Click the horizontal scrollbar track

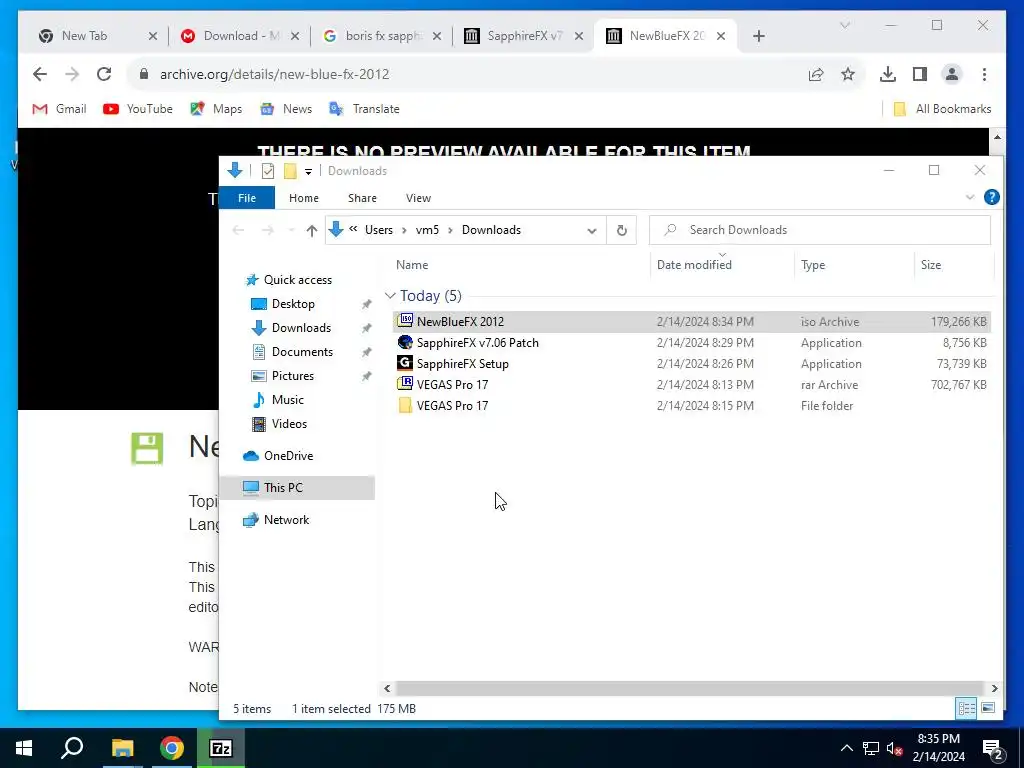(x=690, y=688)
